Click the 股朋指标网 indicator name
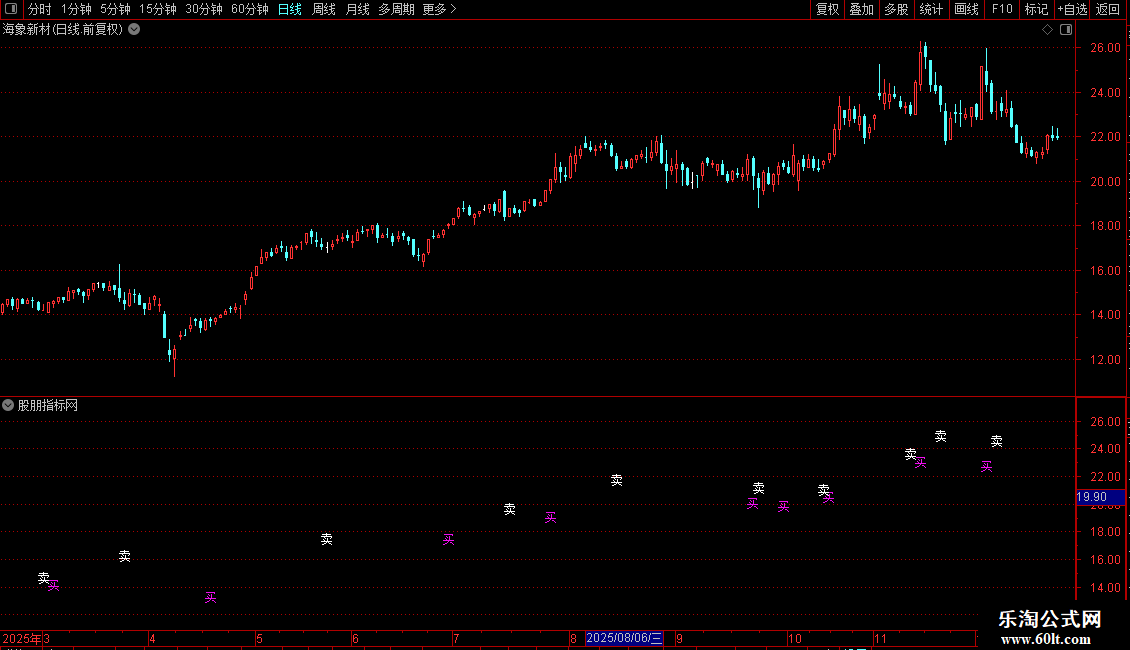Image resolution: width=1130 pixels, height=650 pixels. (x=48, y=406)
